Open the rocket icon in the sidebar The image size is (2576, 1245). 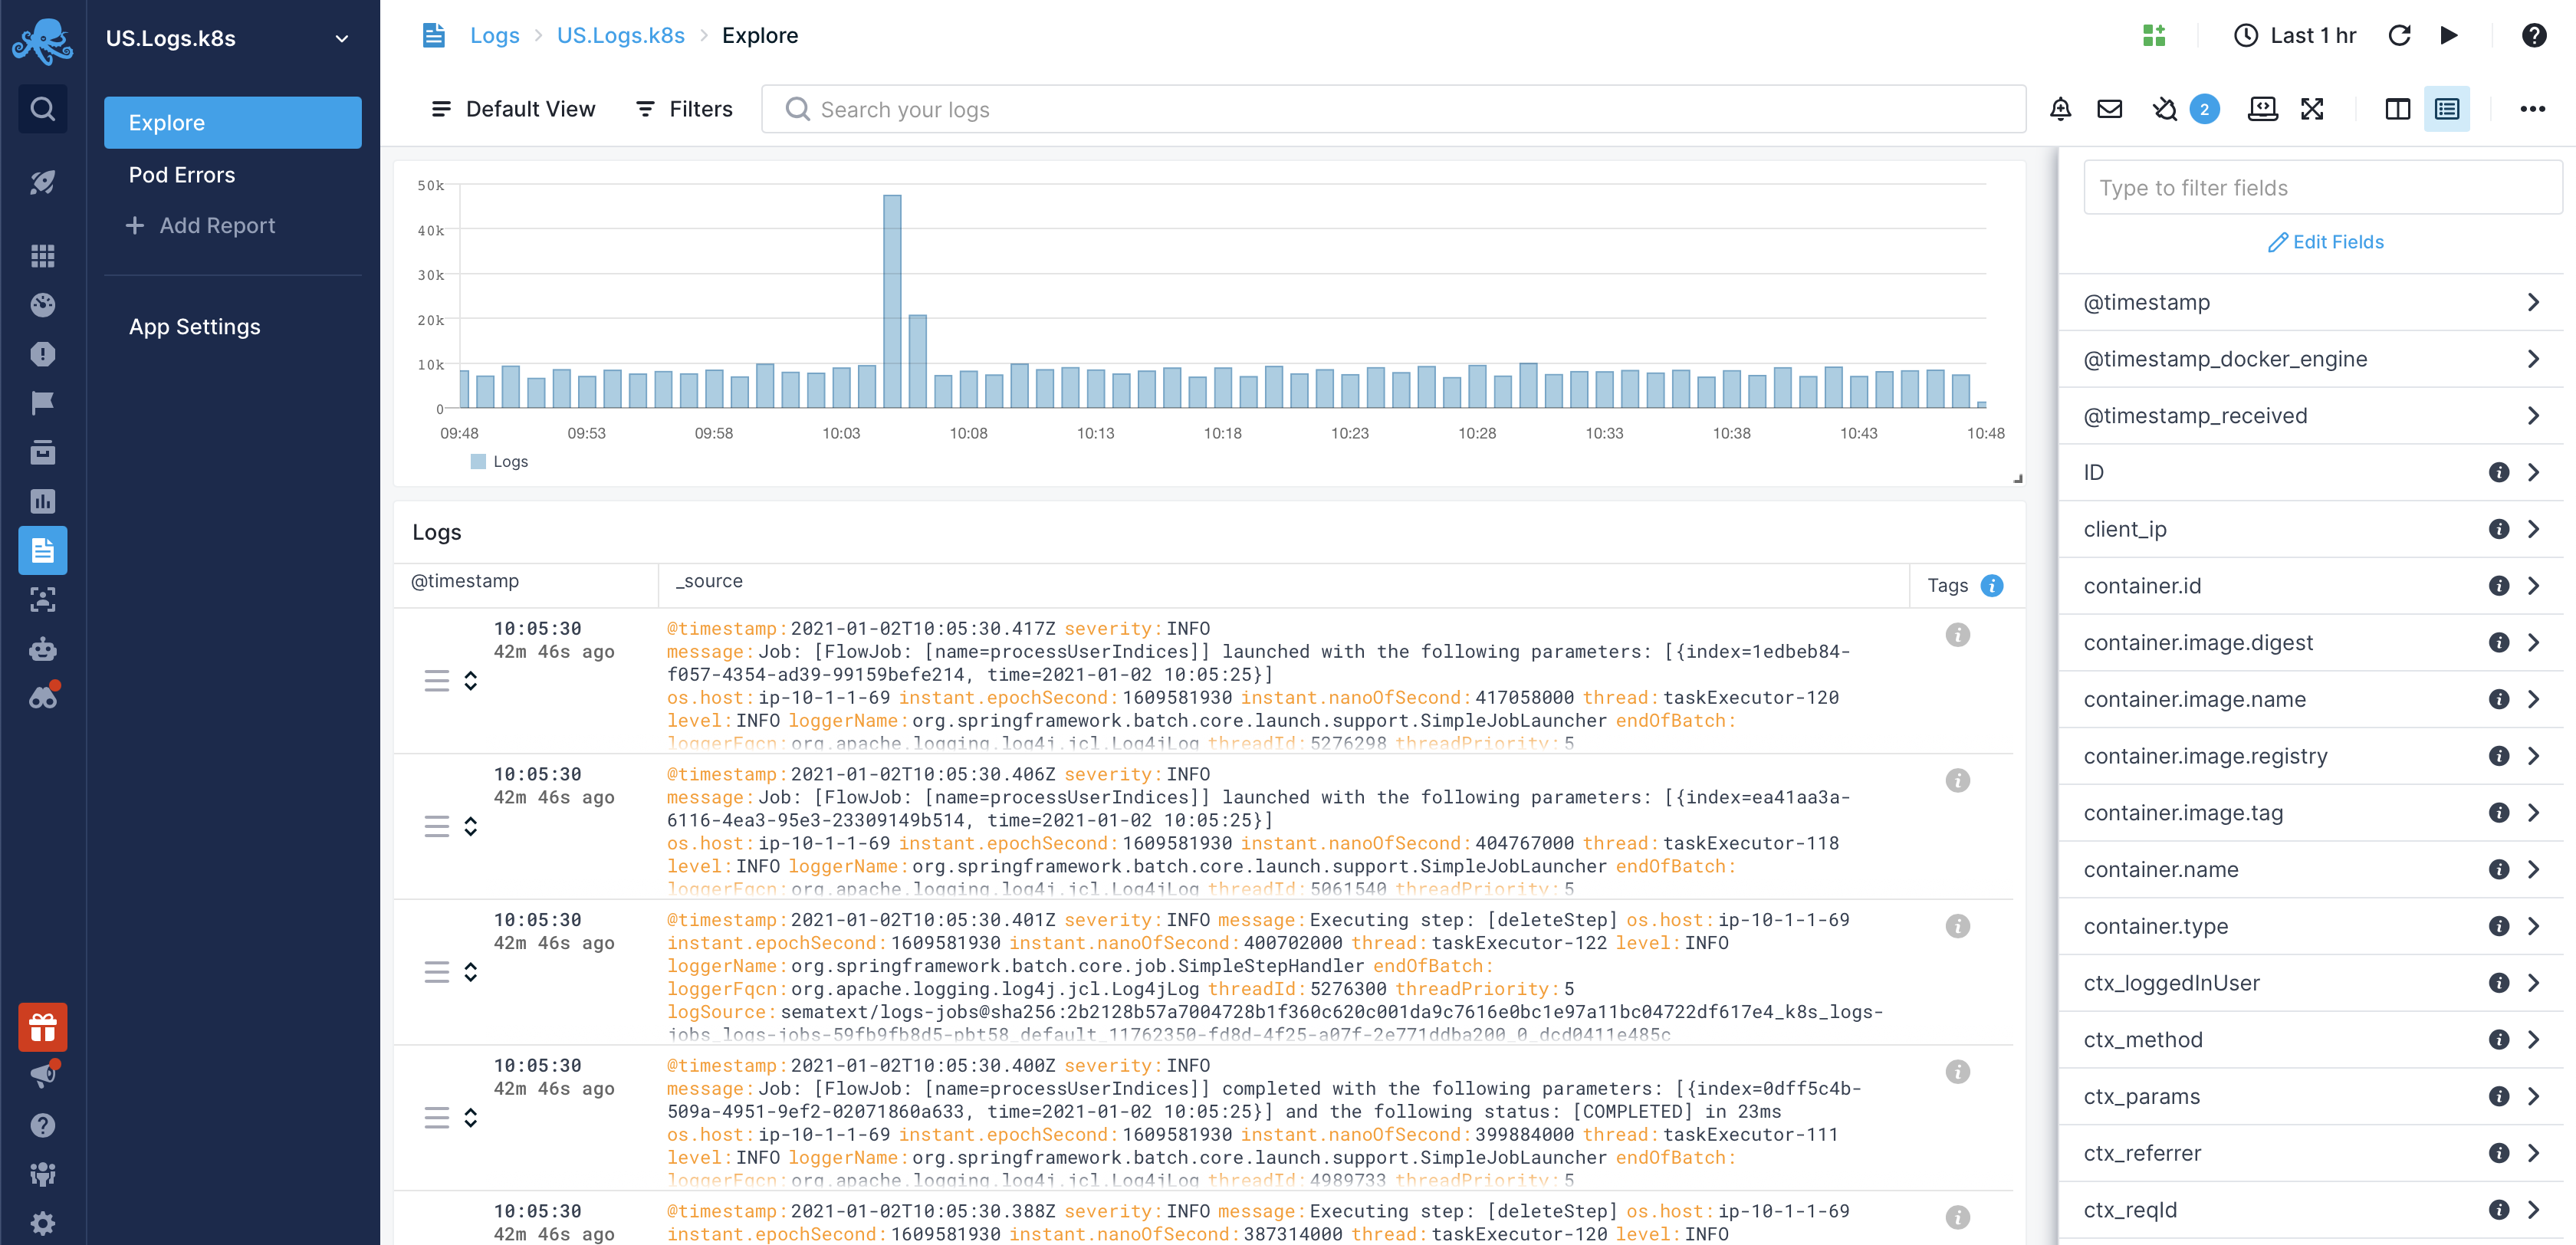(x=42, y=182)
